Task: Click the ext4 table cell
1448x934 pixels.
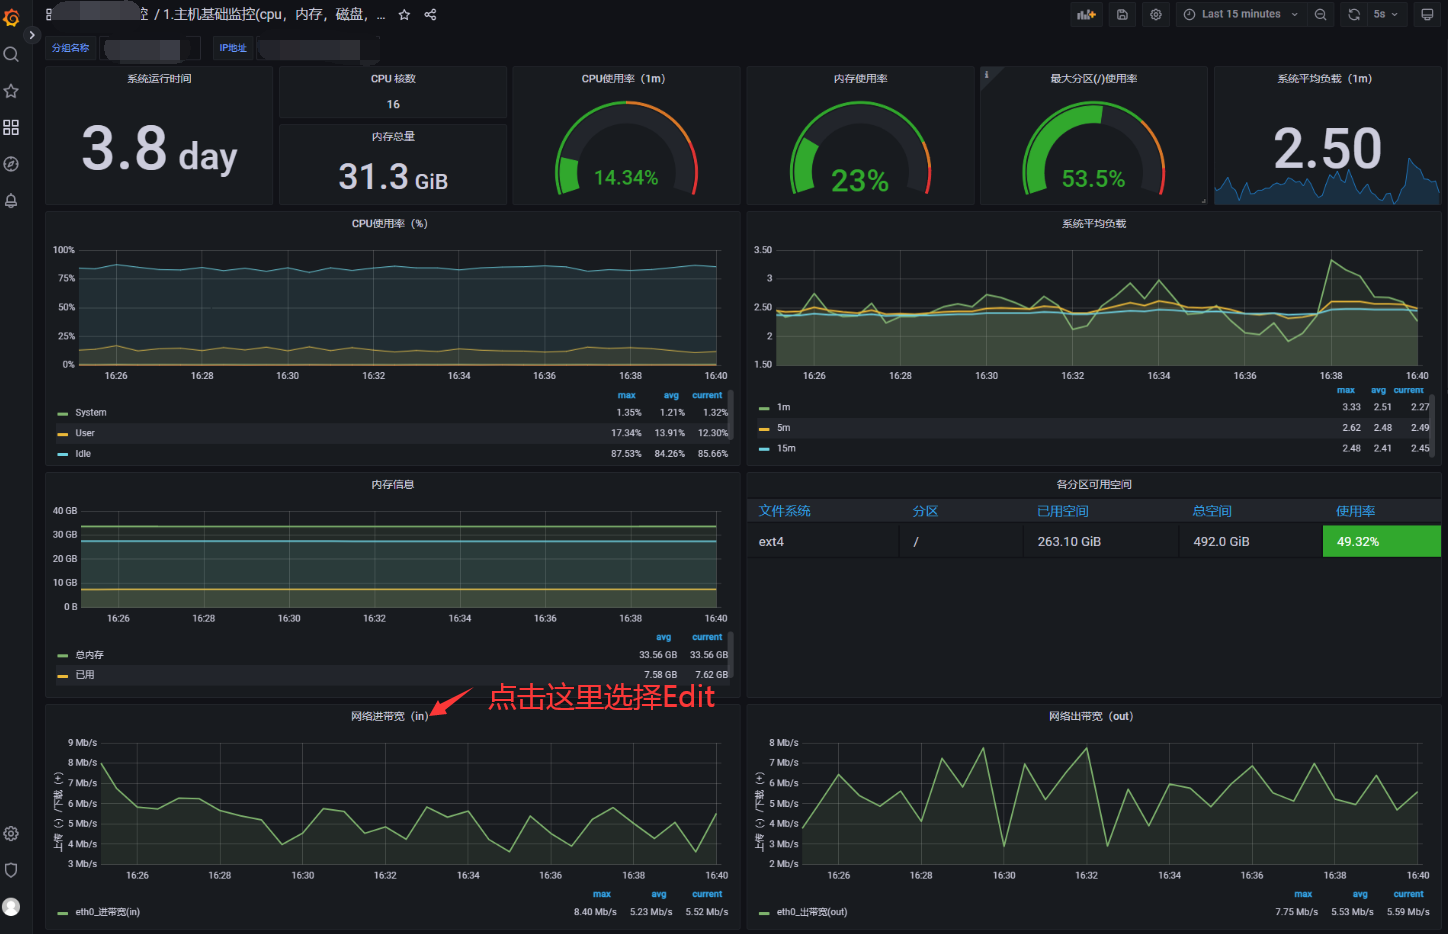Action: [x=823, y=542]
